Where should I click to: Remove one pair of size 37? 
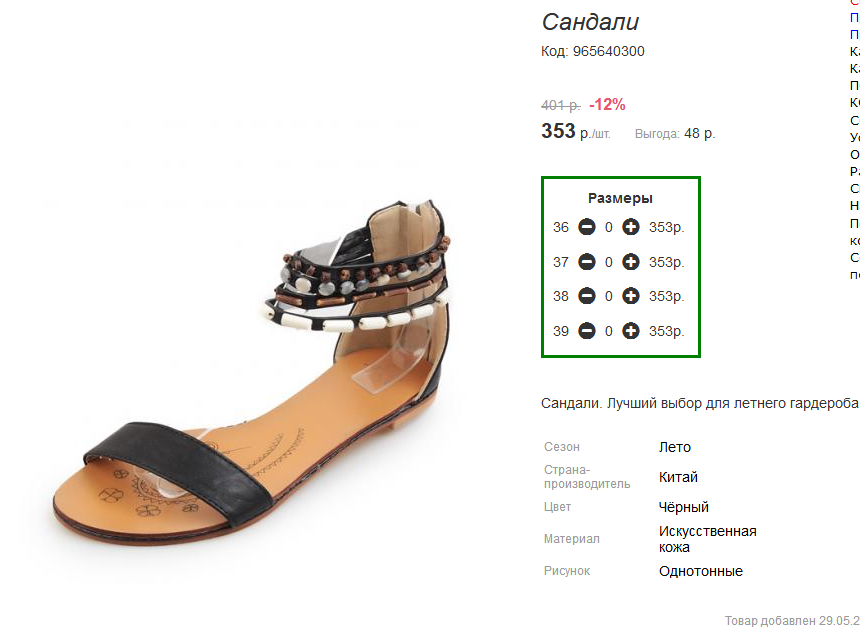(587, 262)
